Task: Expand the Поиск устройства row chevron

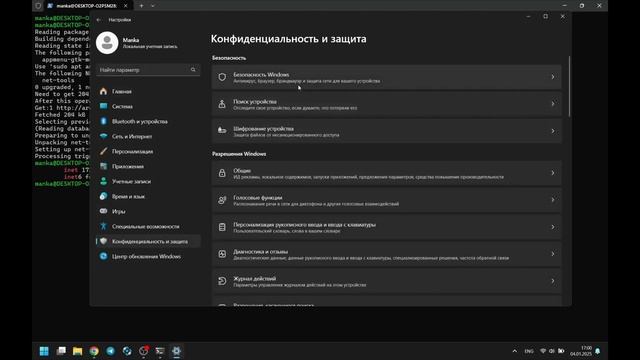Action: [553, 104]
